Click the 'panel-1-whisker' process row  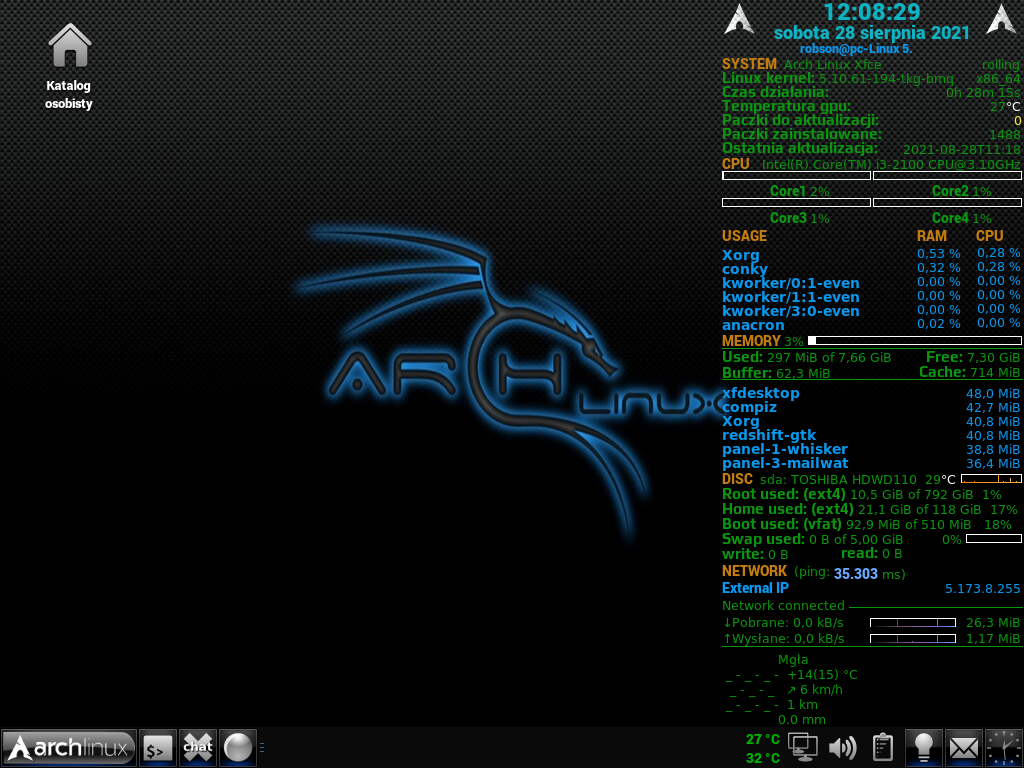coord(871,449)
